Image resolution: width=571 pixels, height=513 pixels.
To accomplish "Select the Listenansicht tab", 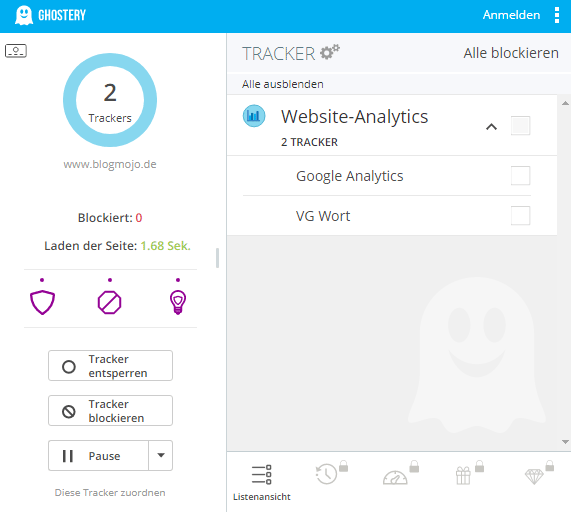I will [261, 482].
